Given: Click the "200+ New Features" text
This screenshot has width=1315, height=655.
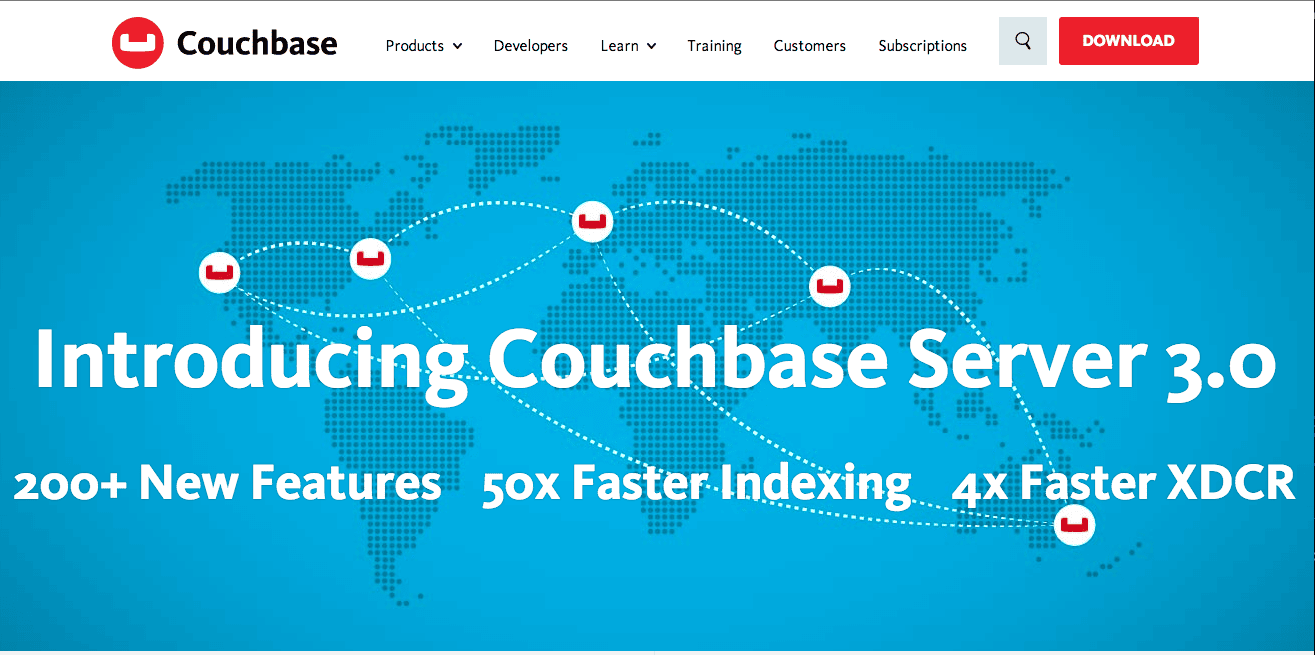Looking at the screenshot, I should pos(227,482).
